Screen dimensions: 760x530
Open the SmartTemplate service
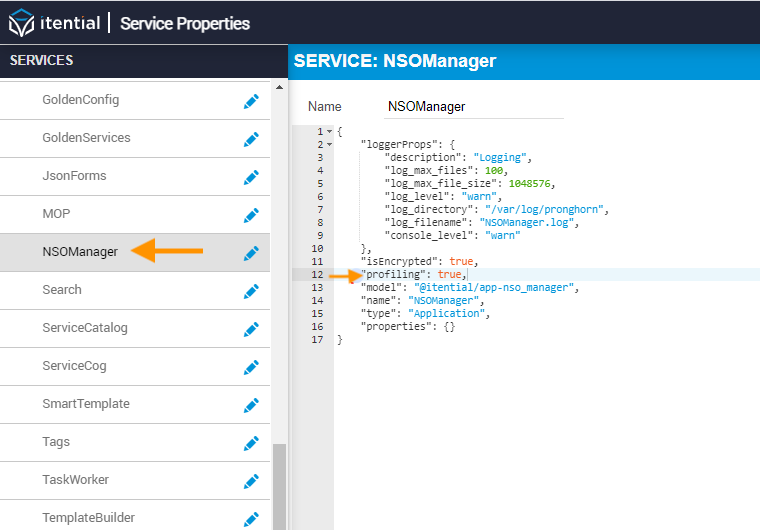tap(135, 404)
